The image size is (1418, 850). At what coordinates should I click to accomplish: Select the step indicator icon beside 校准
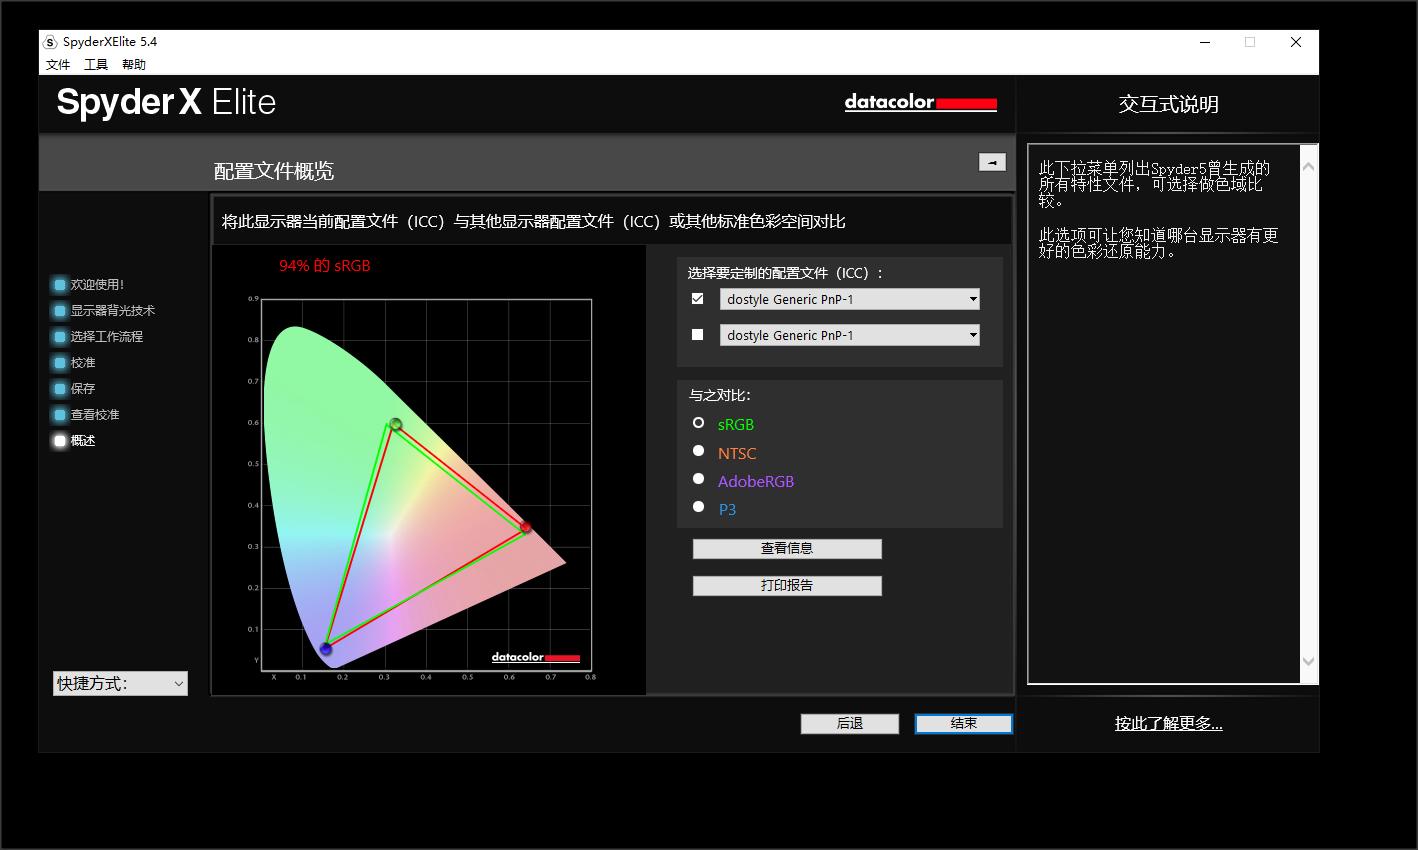click(60, 363)
